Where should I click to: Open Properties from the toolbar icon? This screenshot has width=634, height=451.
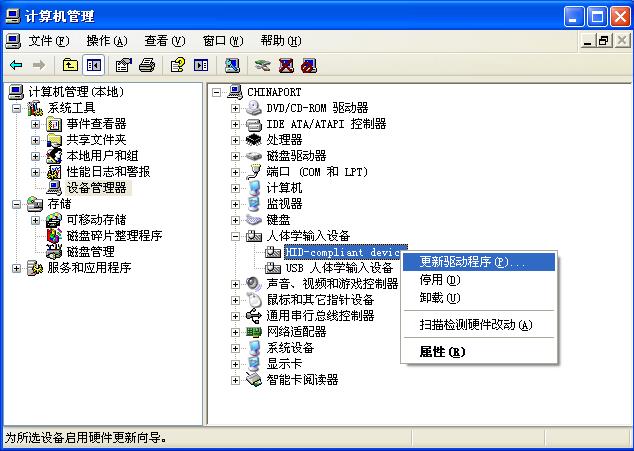(123, 65)
